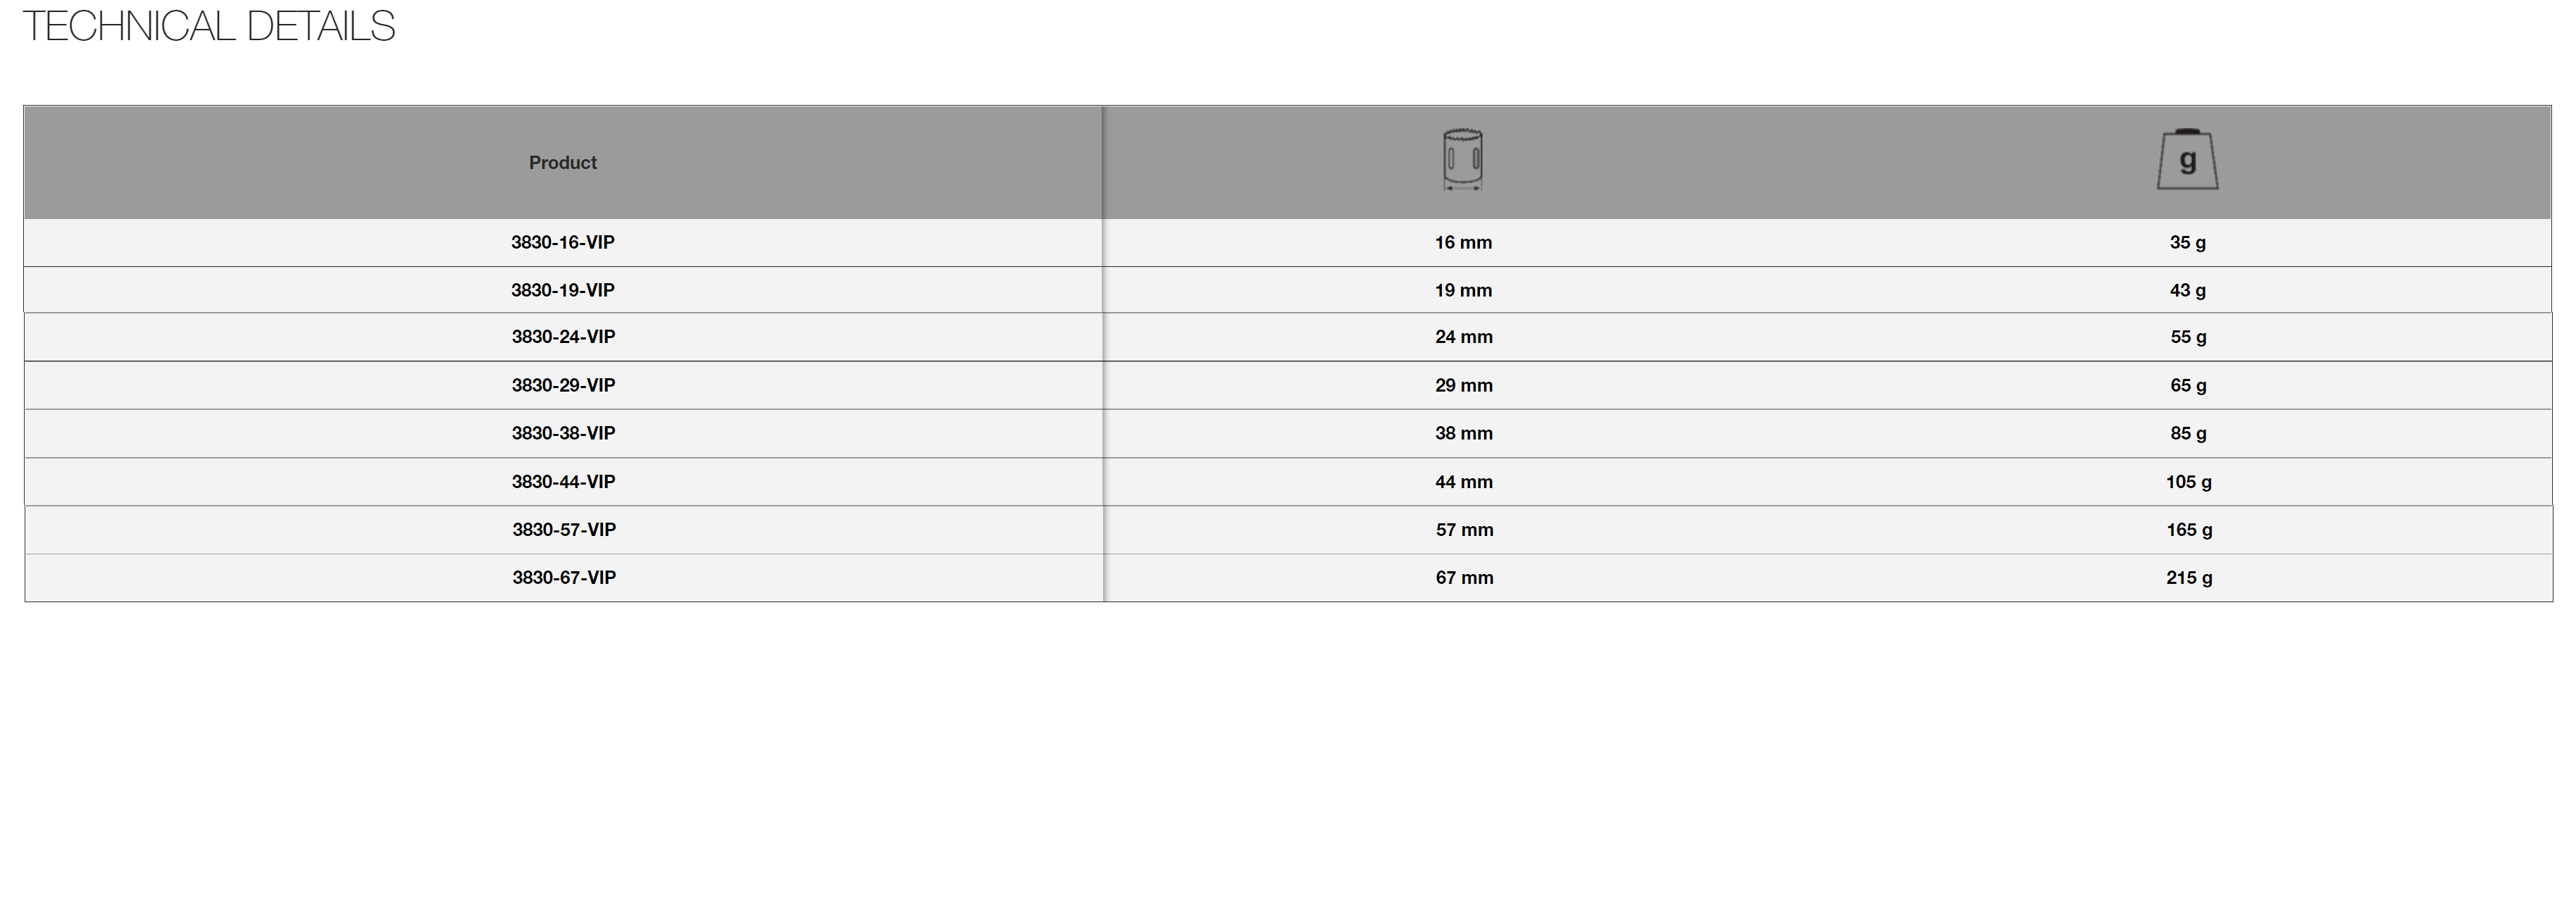Click the 215 g weight value

(2189, 578)
